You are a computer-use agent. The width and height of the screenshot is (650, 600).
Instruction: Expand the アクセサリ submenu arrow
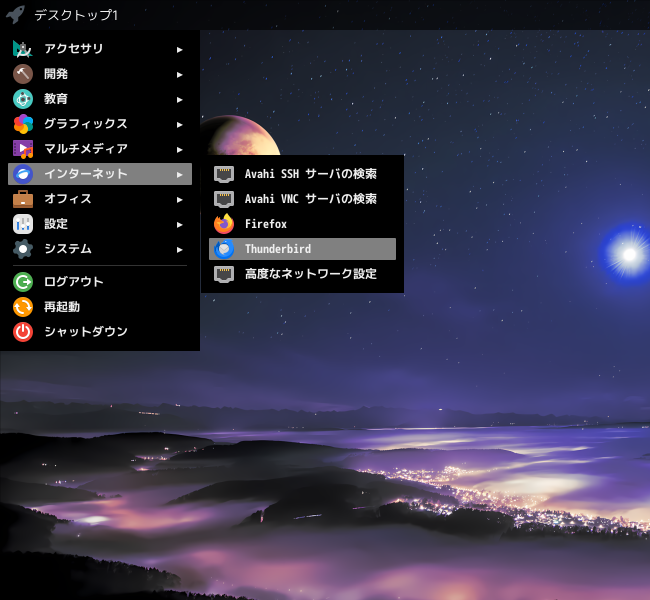pyautogui.click(x=179, y=50)
